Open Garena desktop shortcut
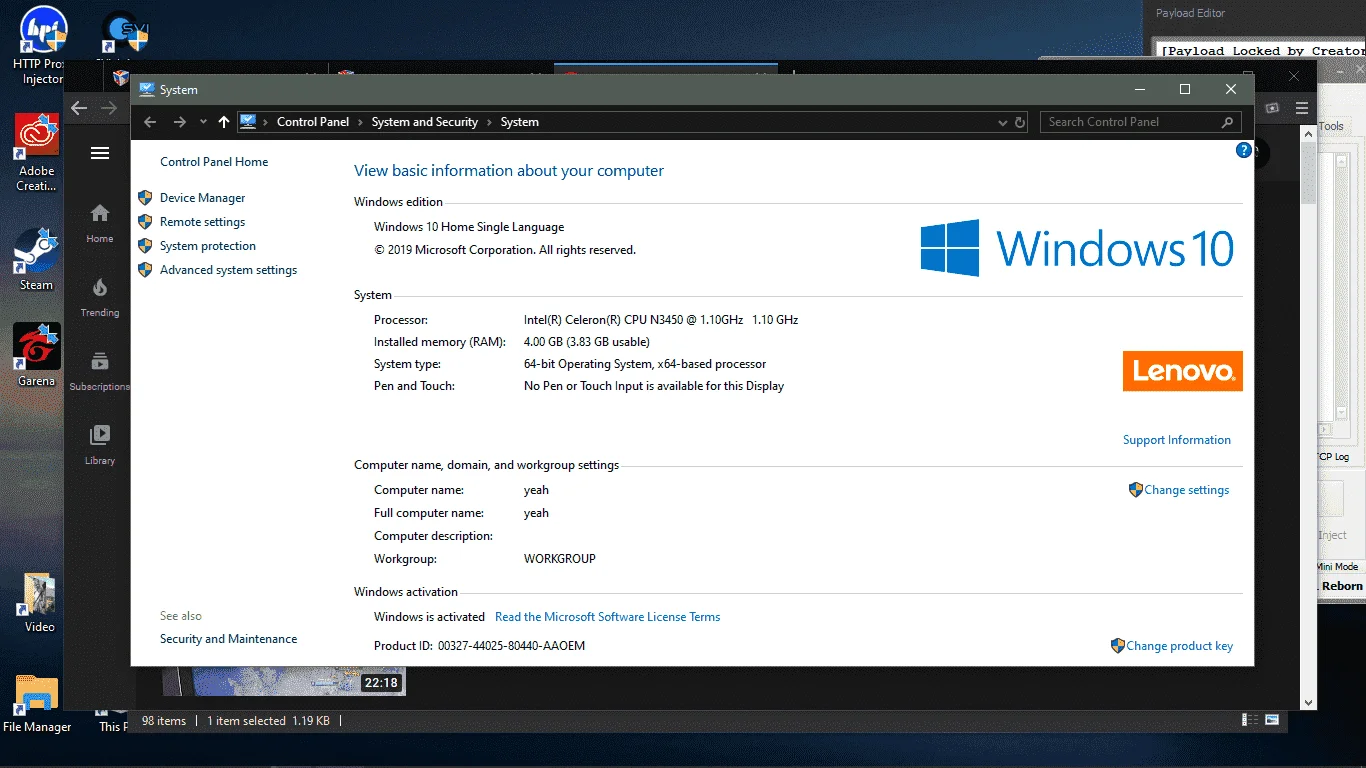This screenshot has height=768, width=1366. [37, 355]
